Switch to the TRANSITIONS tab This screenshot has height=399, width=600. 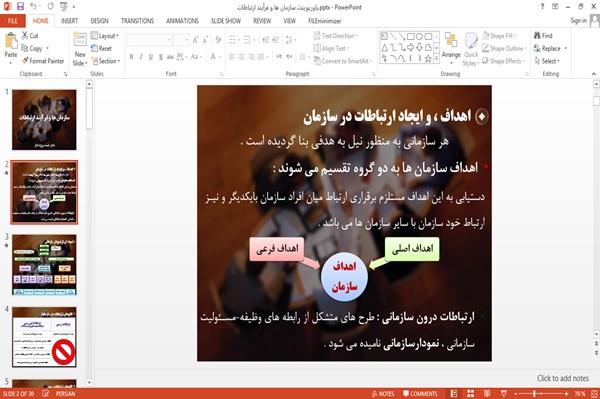(137, 21)
